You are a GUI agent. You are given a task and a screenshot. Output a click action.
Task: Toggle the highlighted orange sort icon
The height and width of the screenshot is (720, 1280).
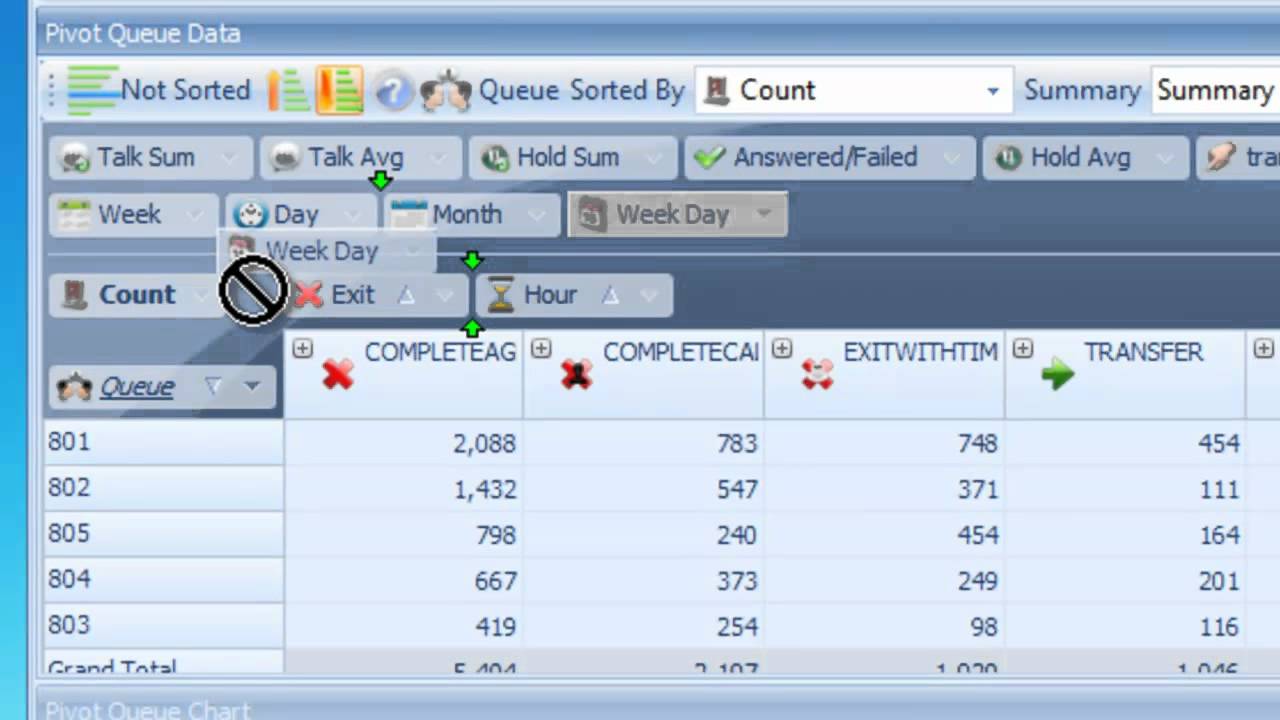[339, 90]
